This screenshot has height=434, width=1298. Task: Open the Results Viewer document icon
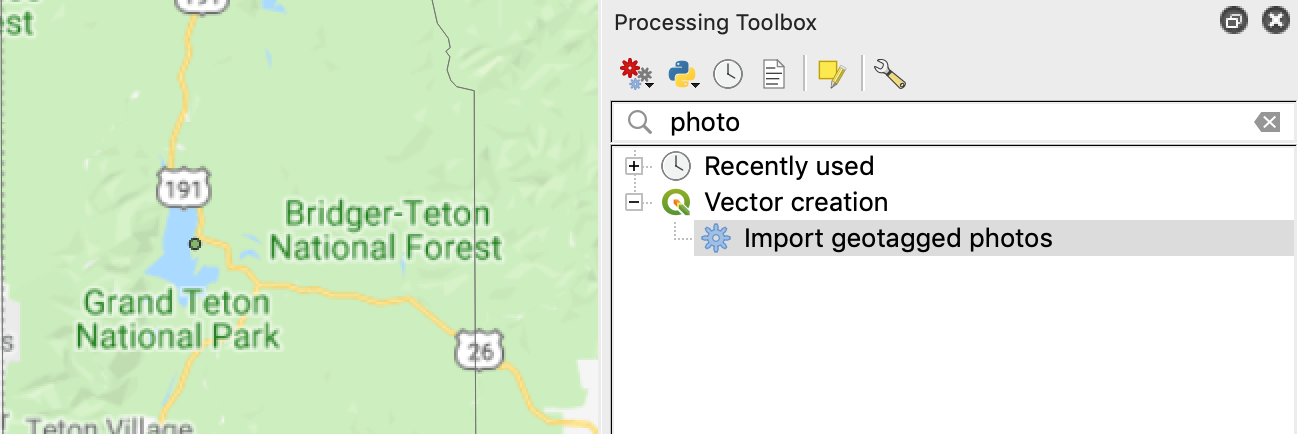[x=774, y=73]
